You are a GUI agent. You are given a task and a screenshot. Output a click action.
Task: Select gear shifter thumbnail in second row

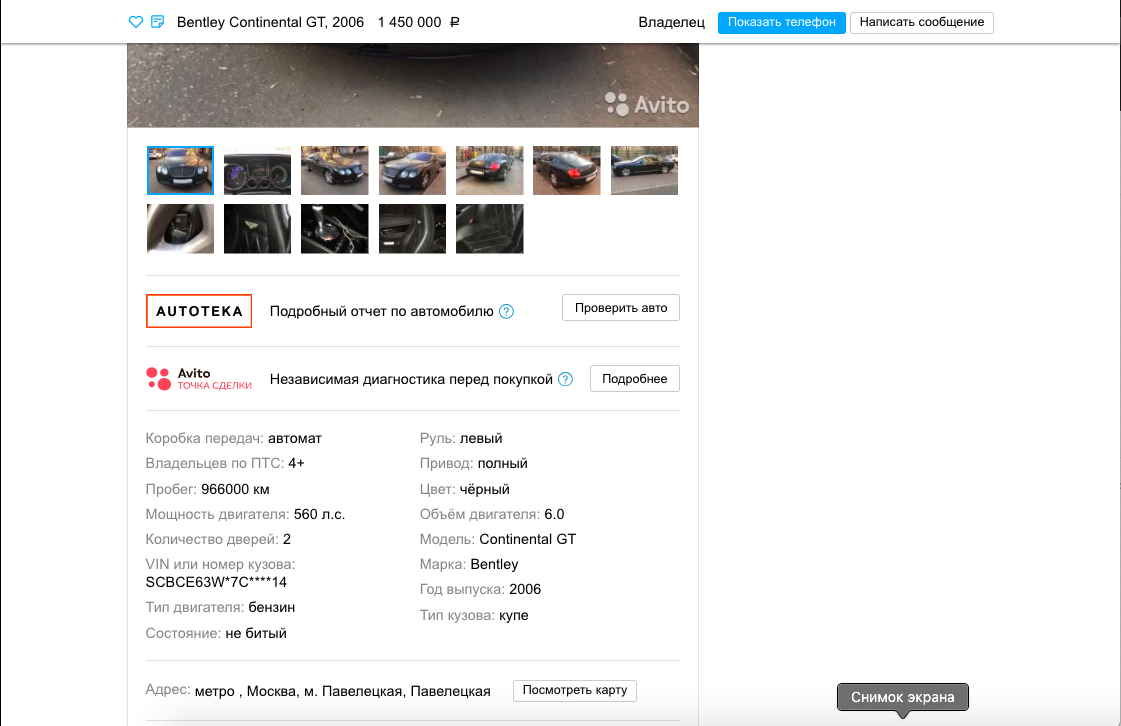(x=335, y=229)
